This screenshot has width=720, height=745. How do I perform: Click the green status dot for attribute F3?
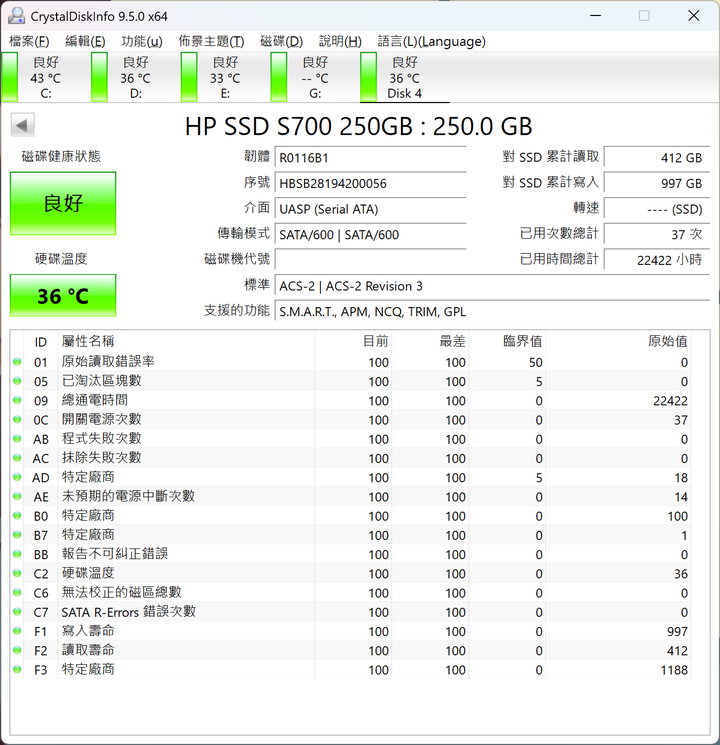click(17, 669)
